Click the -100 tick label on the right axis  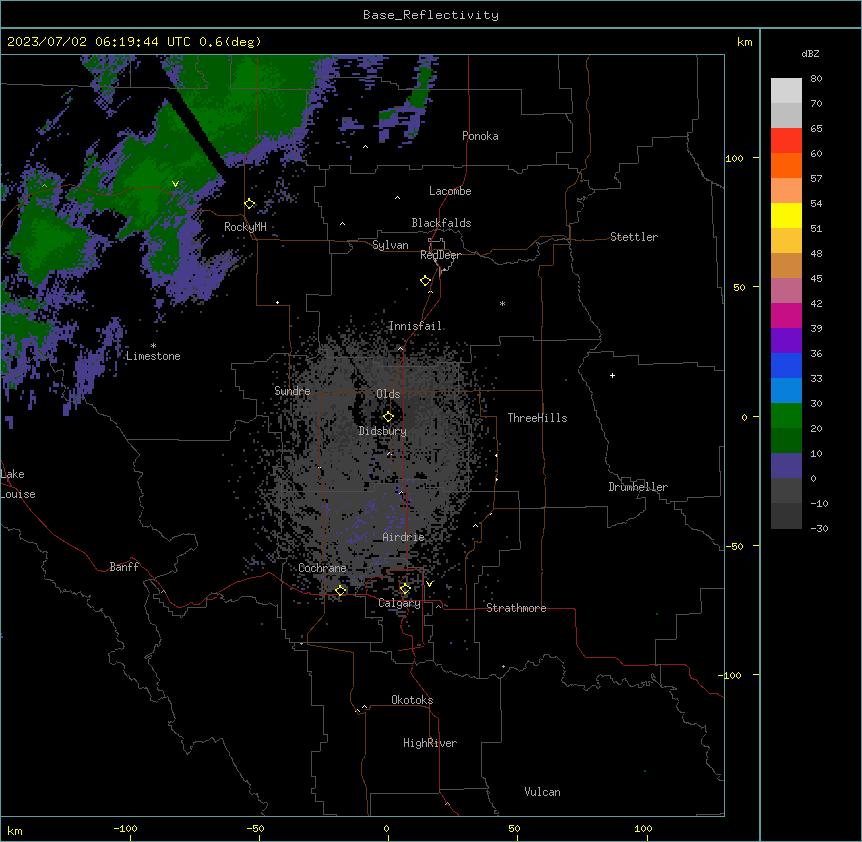[731, 675]
